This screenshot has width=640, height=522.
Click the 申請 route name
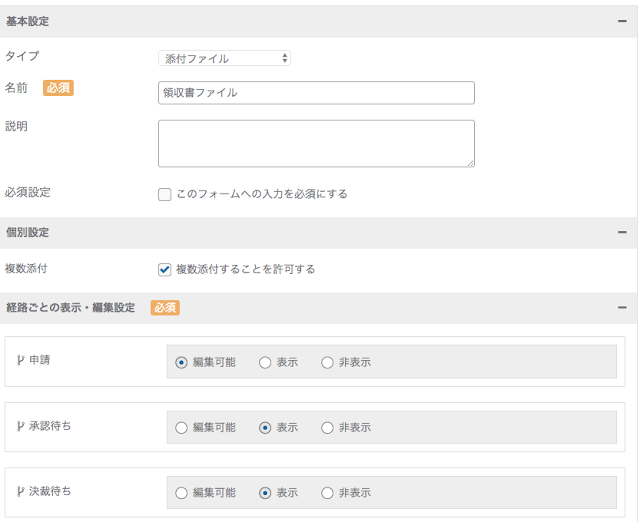(40, 360)
